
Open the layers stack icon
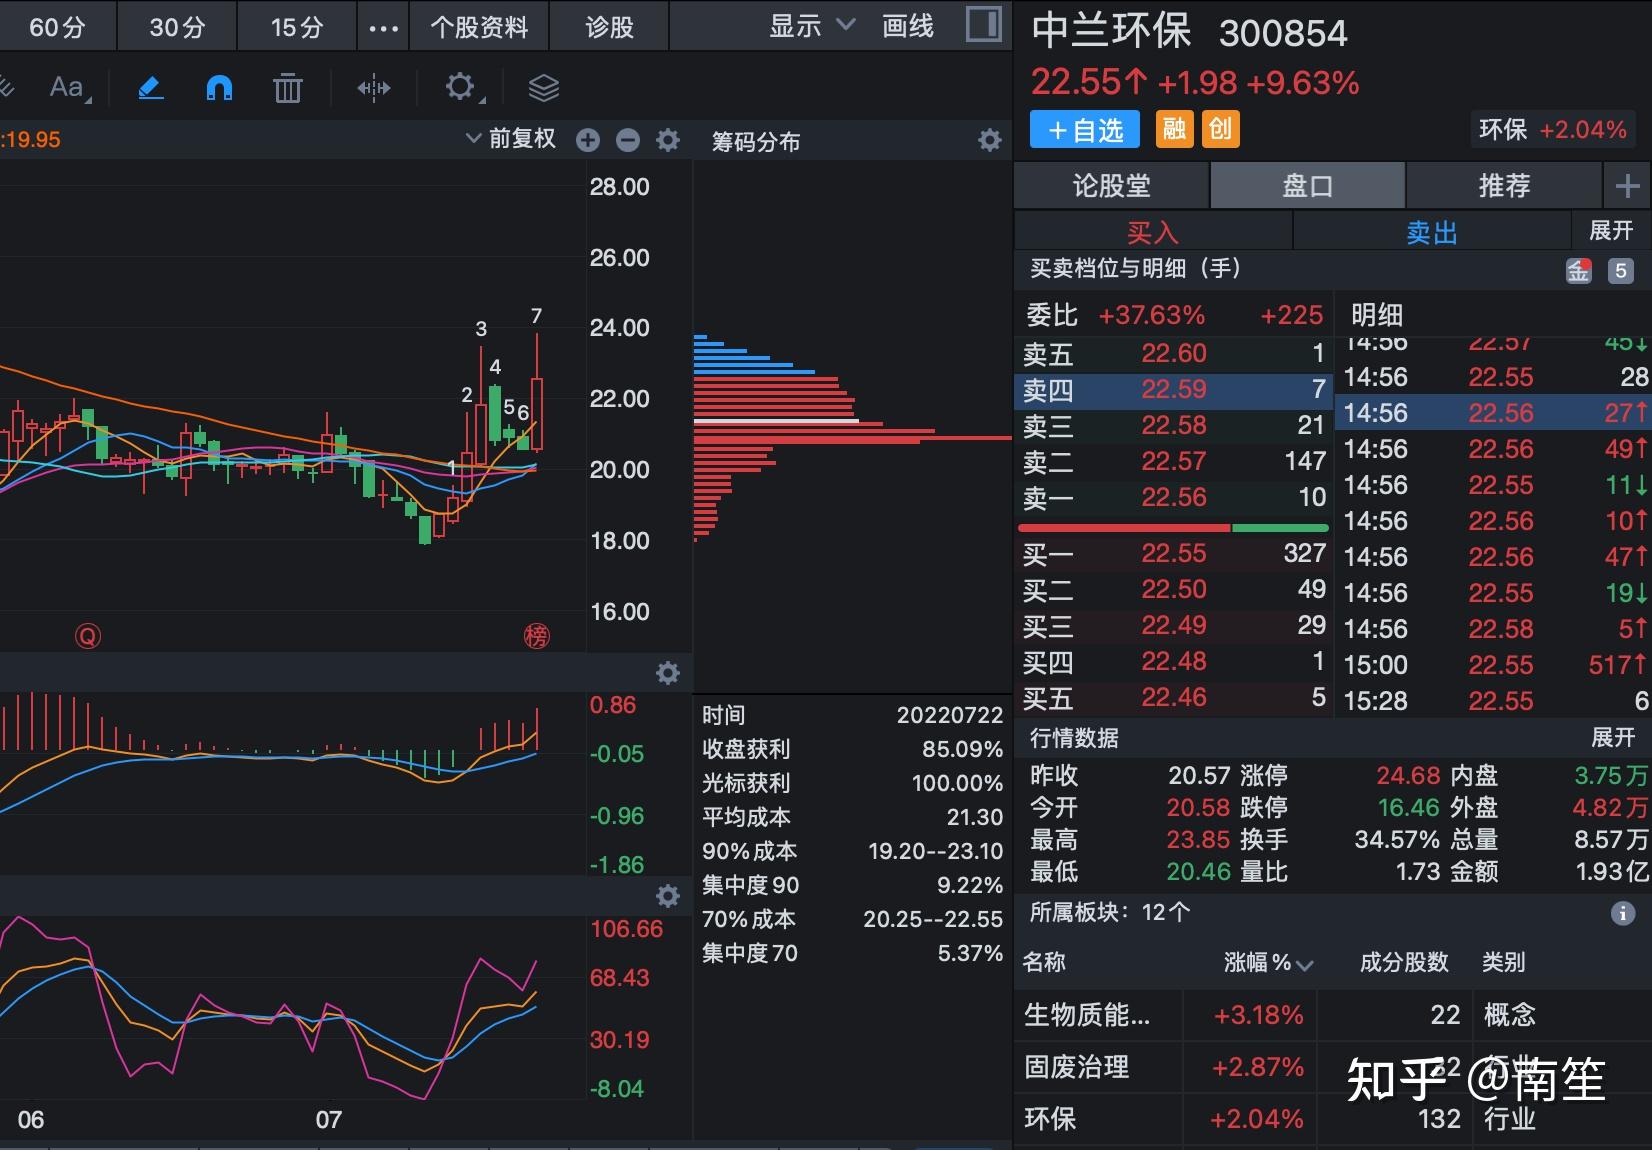tap(543, 88)
